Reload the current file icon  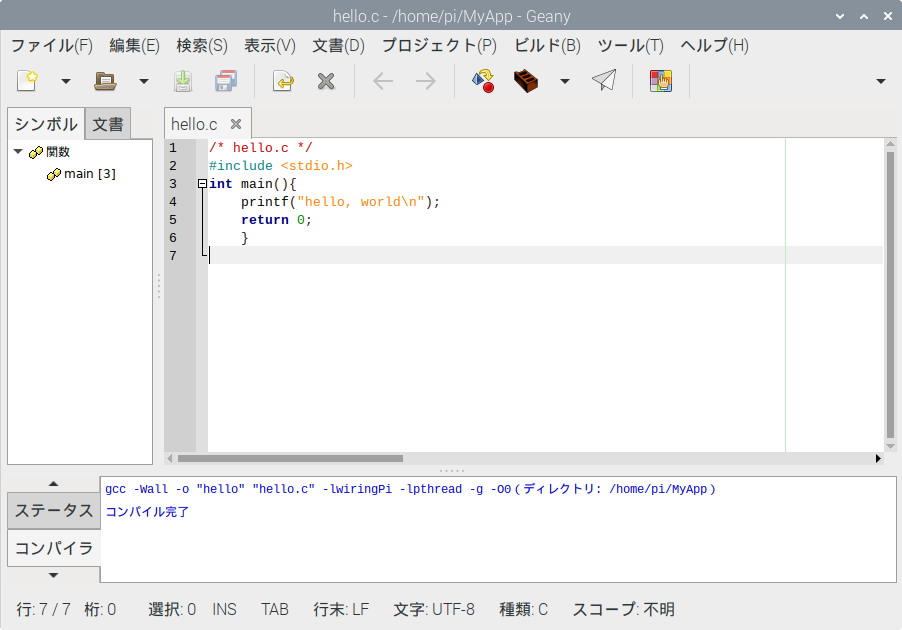(x=282, y=81)
